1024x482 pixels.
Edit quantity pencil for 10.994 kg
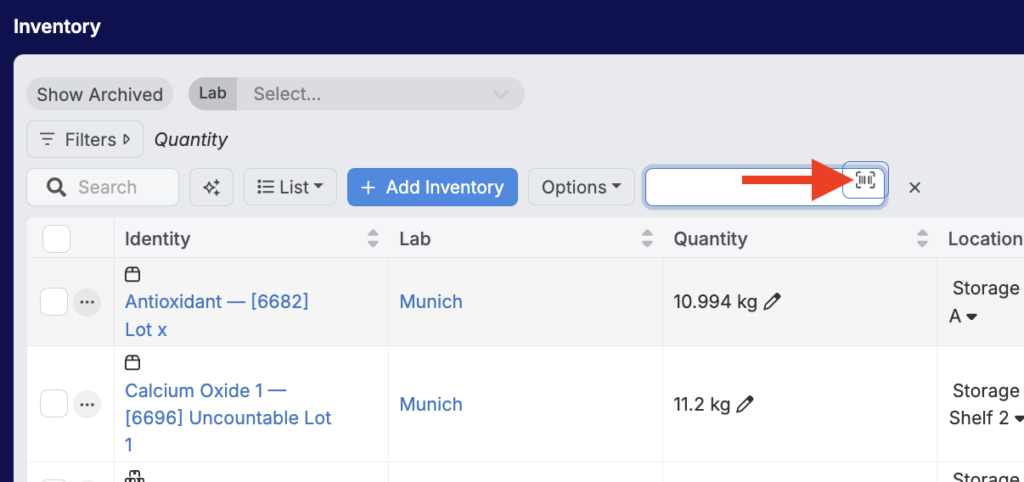point(772,301)
